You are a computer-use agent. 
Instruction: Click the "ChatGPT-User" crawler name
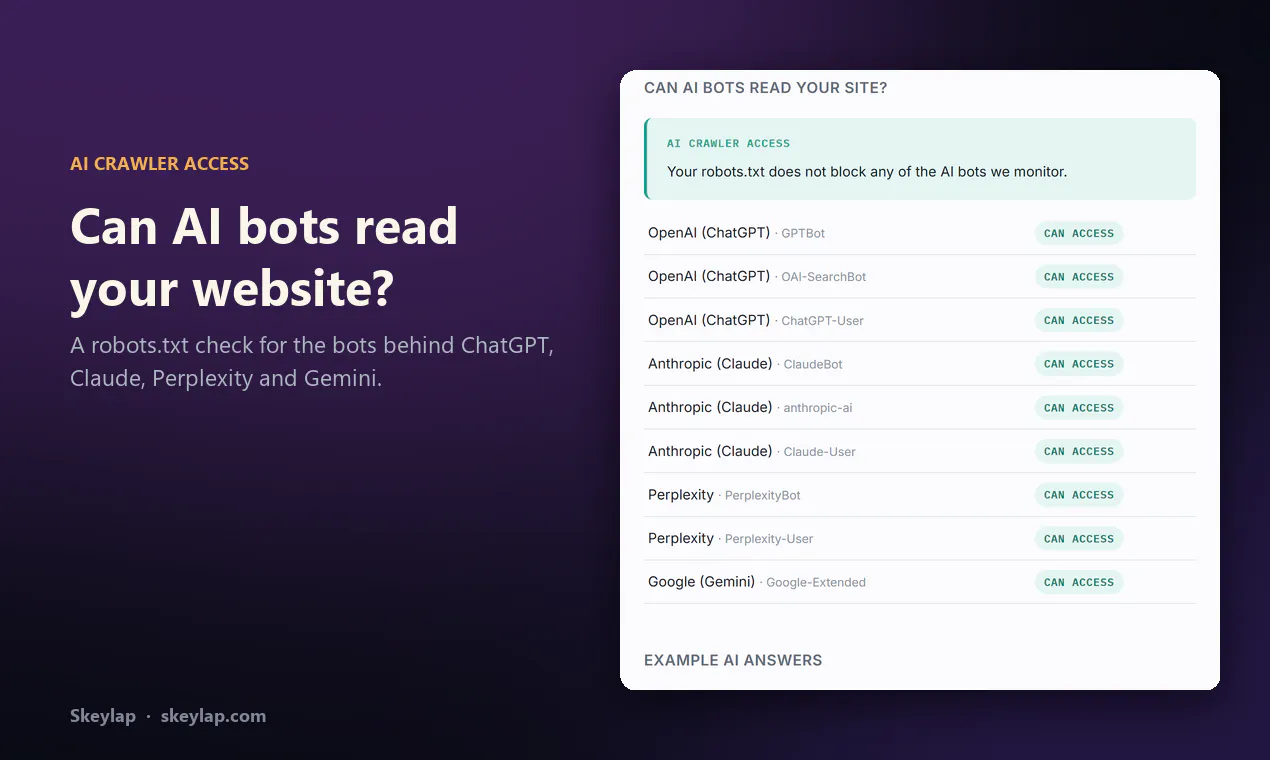(822, 321)
